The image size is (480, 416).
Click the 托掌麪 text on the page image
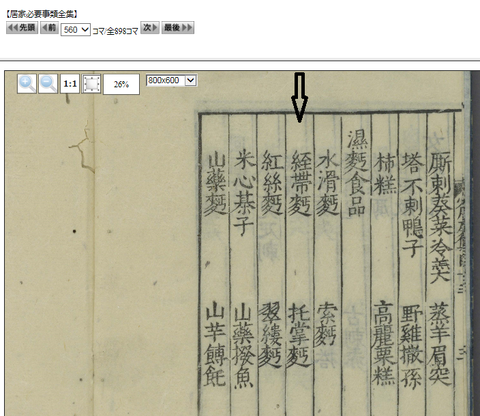(x=300, y=335)
